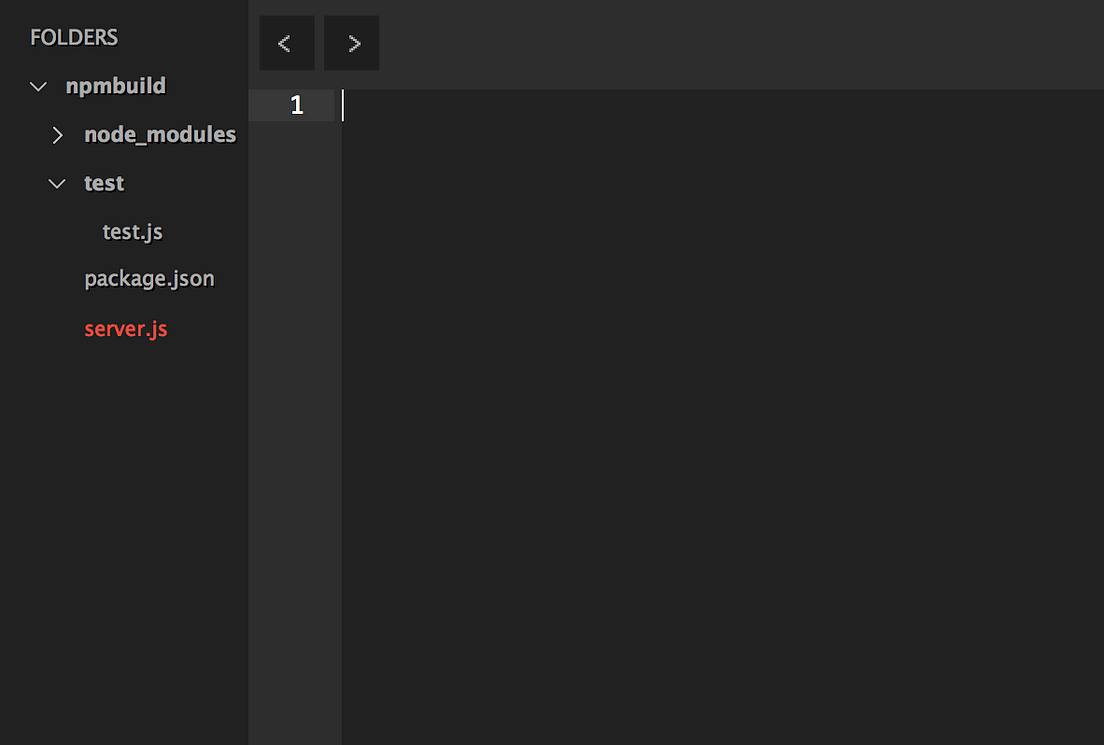Select the test folder label
This screenshot has width=1104, height=745.
pyautogui.click(x=103, y=183)
